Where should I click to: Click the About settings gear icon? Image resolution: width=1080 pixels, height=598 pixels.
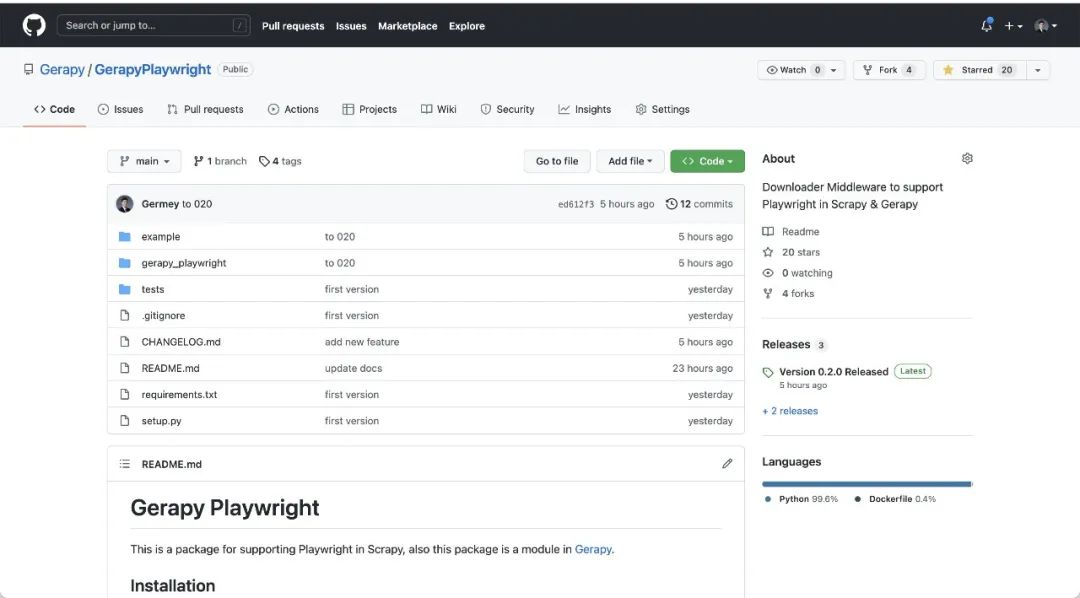pos(967,158)
